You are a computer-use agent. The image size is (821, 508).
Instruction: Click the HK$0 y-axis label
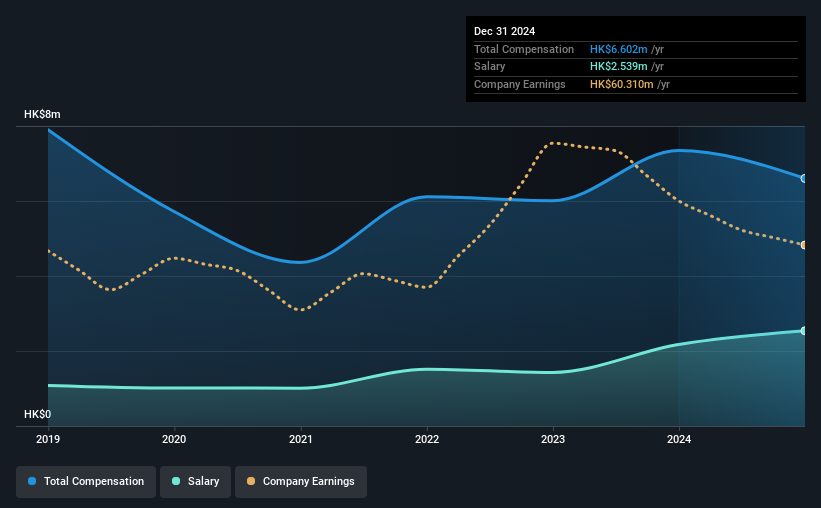click(37, 414)
